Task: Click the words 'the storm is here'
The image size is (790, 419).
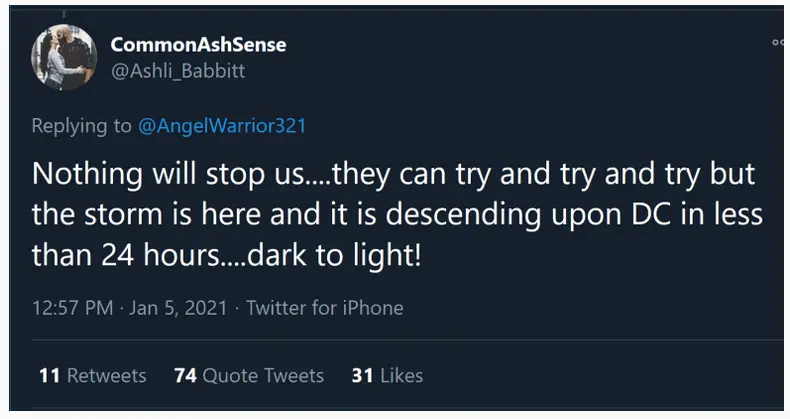Action: pyautogui.click(x=125, y=214)
